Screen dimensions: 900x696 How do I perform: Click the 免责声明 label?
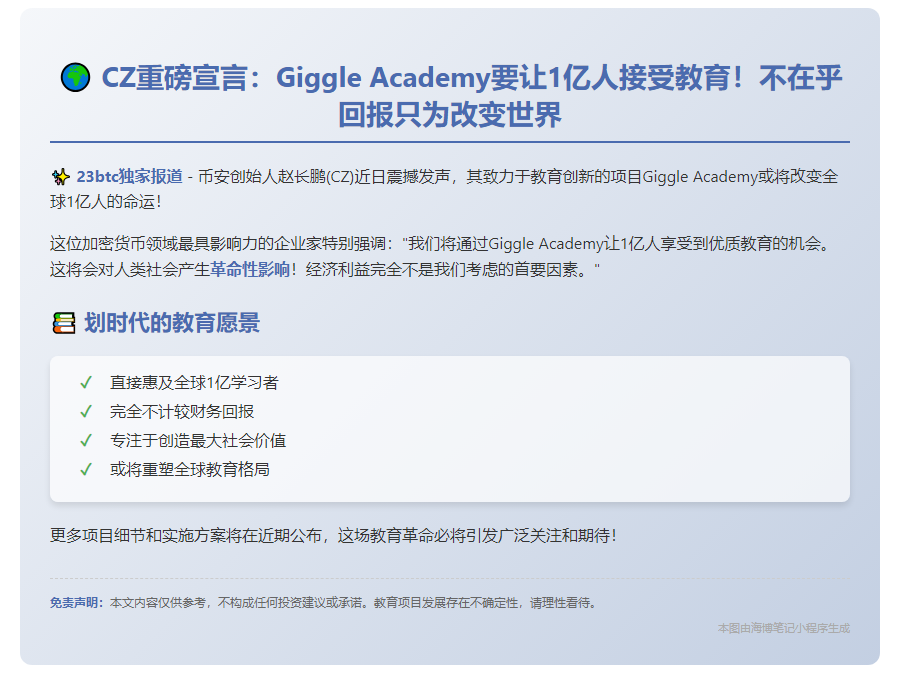[x=76, y=602]
